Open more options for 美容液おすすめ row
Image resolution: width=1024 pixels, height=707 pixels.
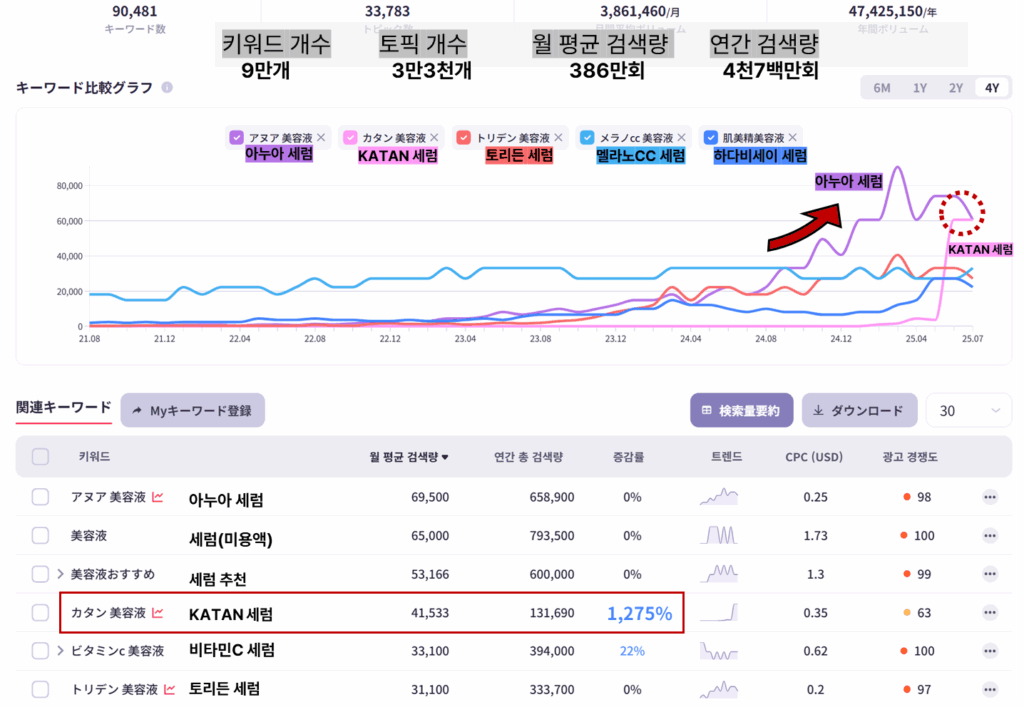pyautogui.click(x=990, y=574)
